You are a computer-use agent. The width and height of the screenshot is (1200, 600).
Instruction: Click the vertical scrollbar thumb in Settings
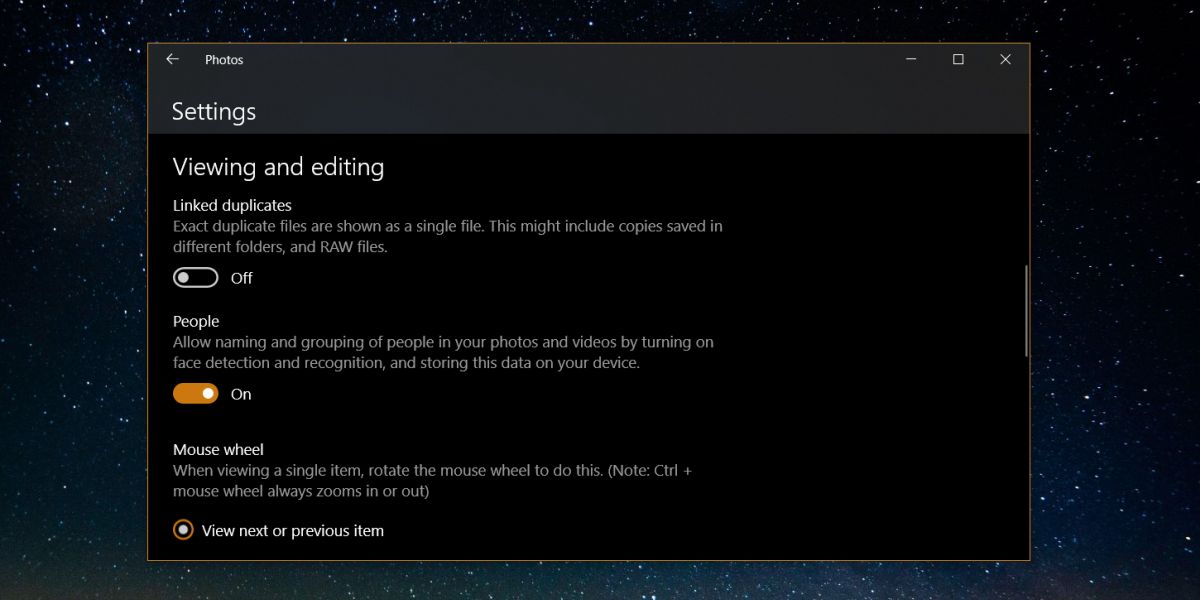(x=1025, y=310)
